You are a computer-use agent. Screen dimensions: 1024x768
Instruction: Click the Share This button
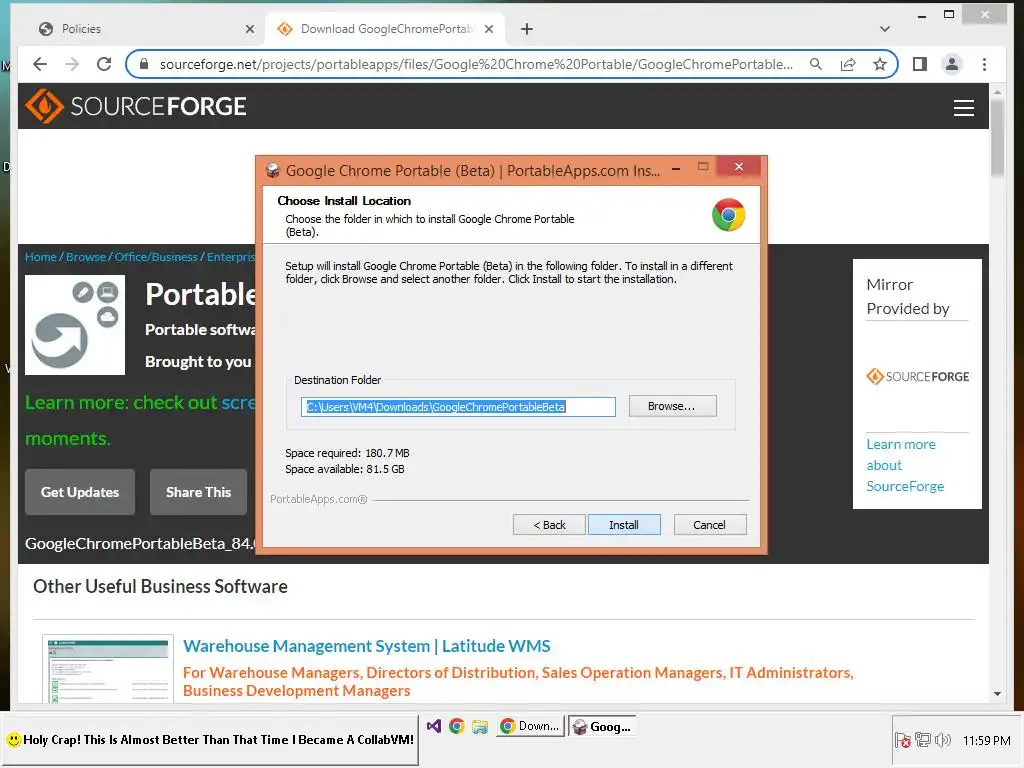pyautogui.click(x=199, y=492)
